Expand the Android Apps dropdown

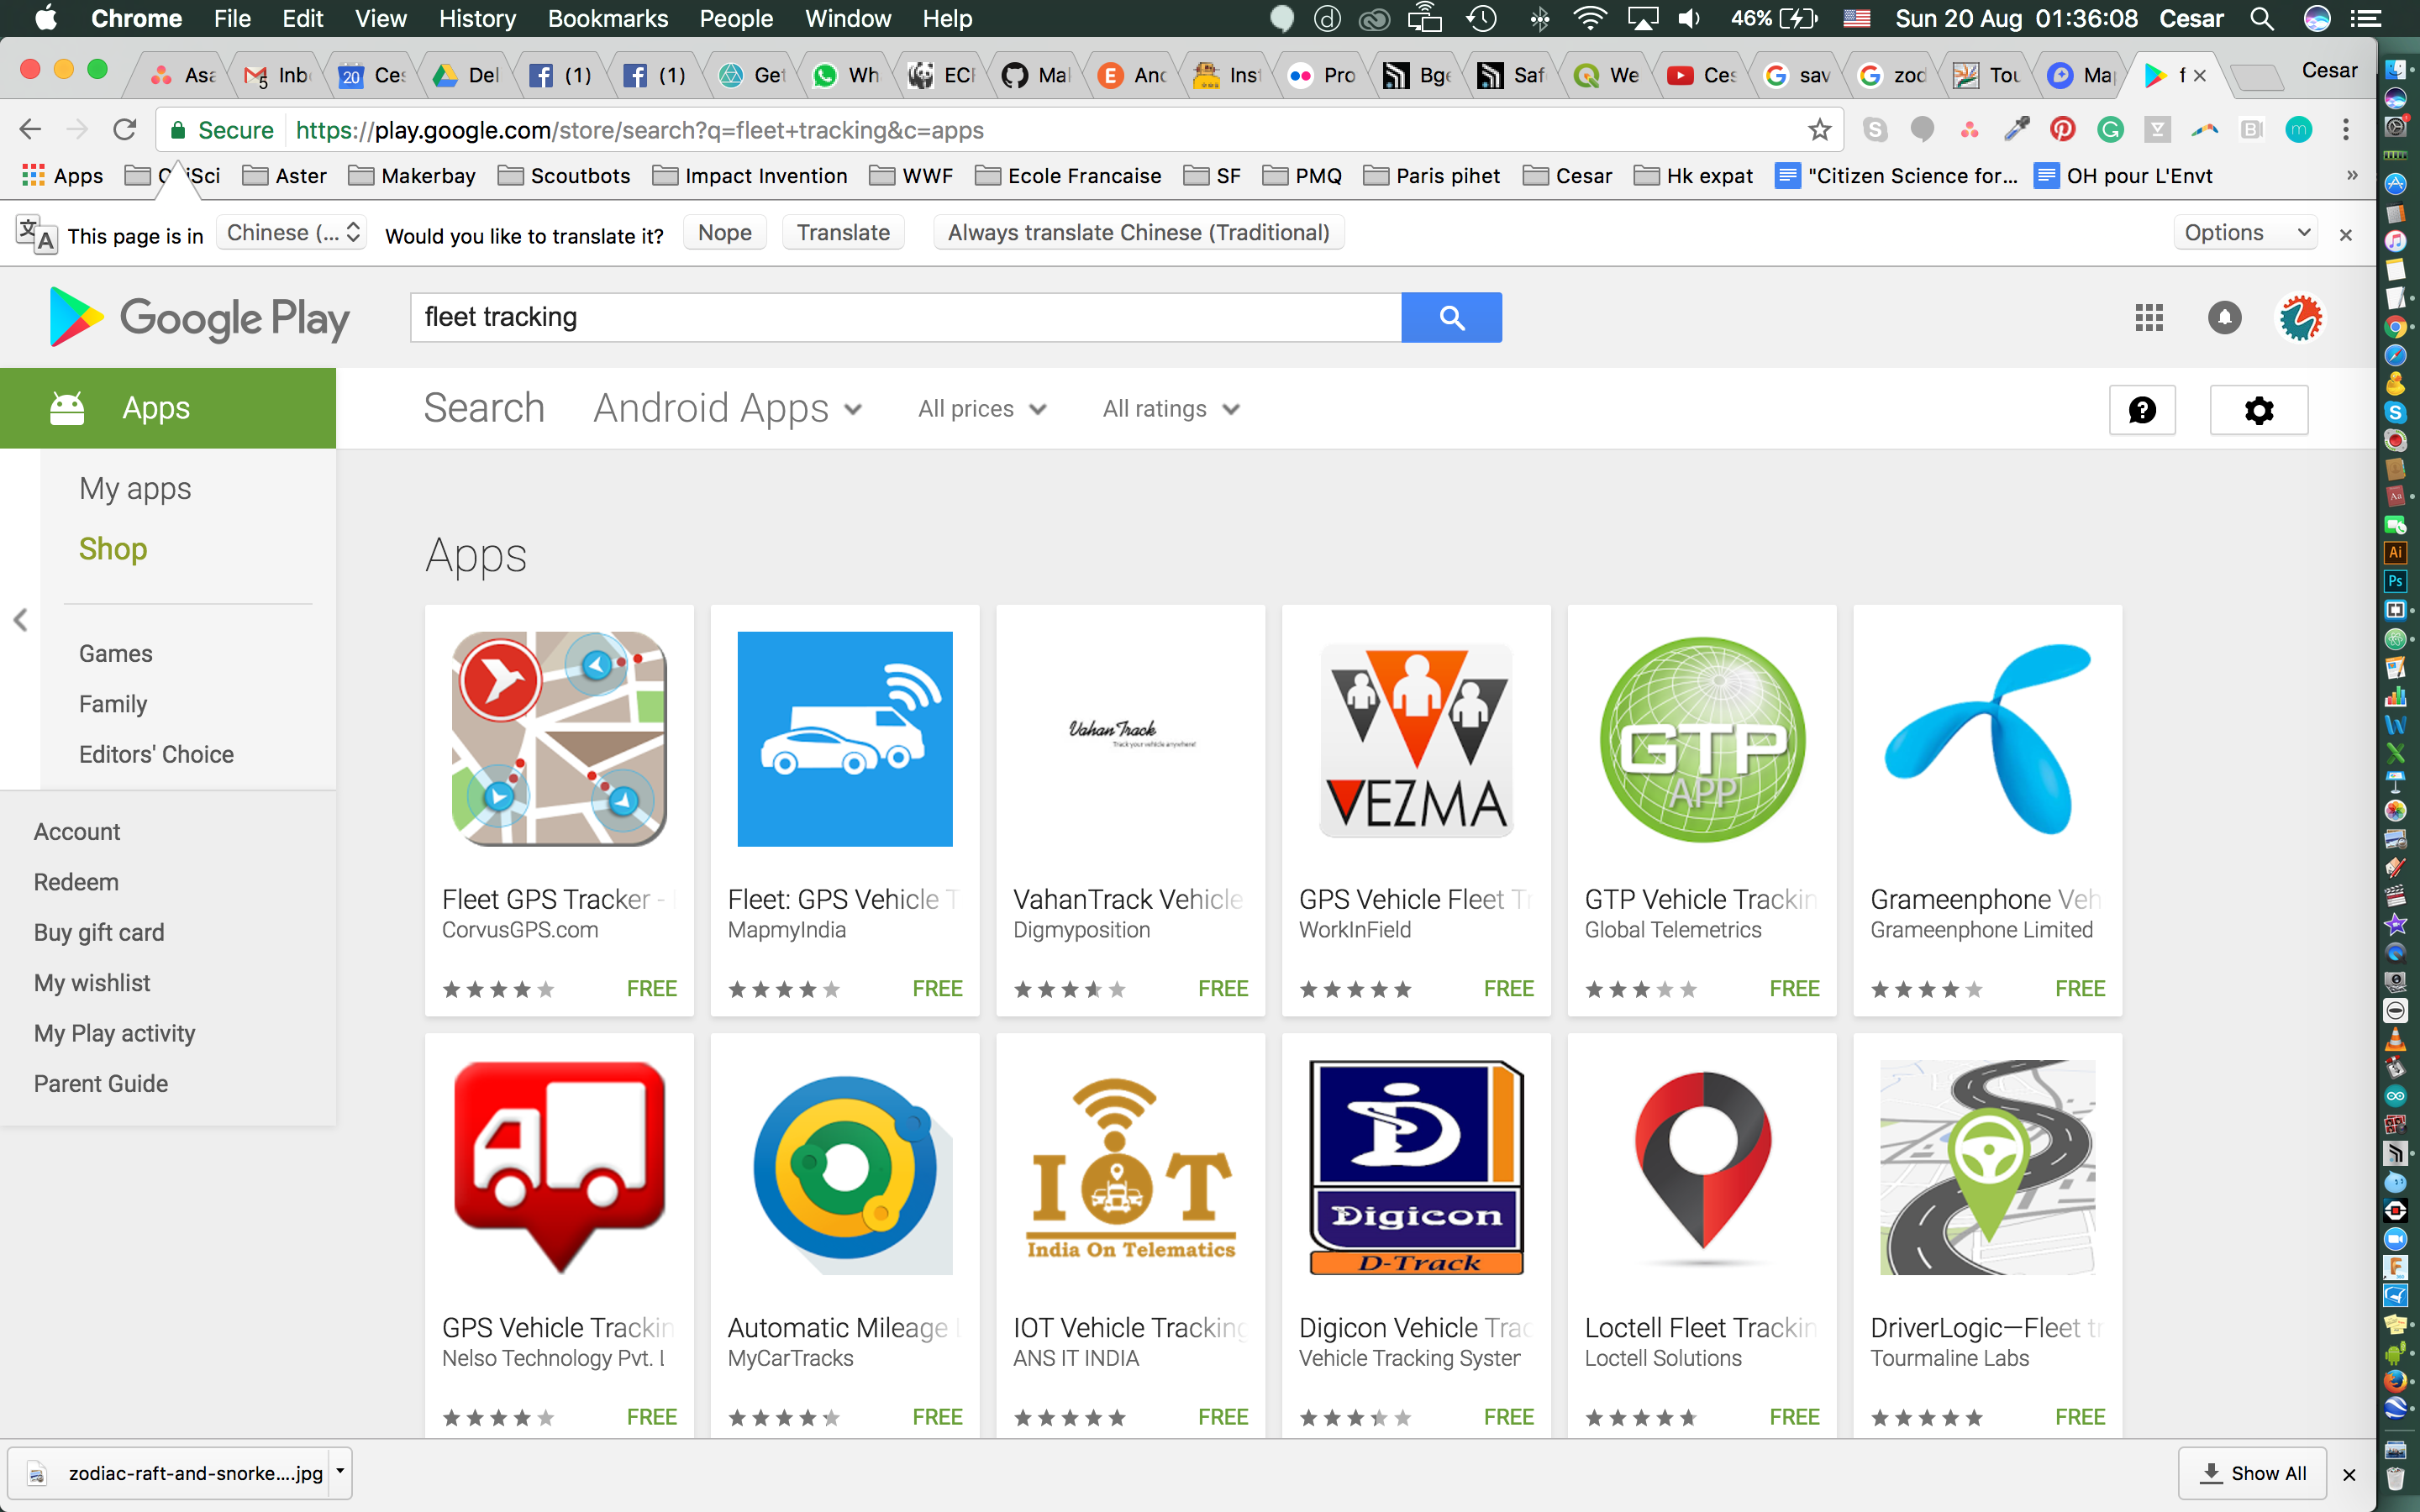pyautogui.click(x=728, y=409)
